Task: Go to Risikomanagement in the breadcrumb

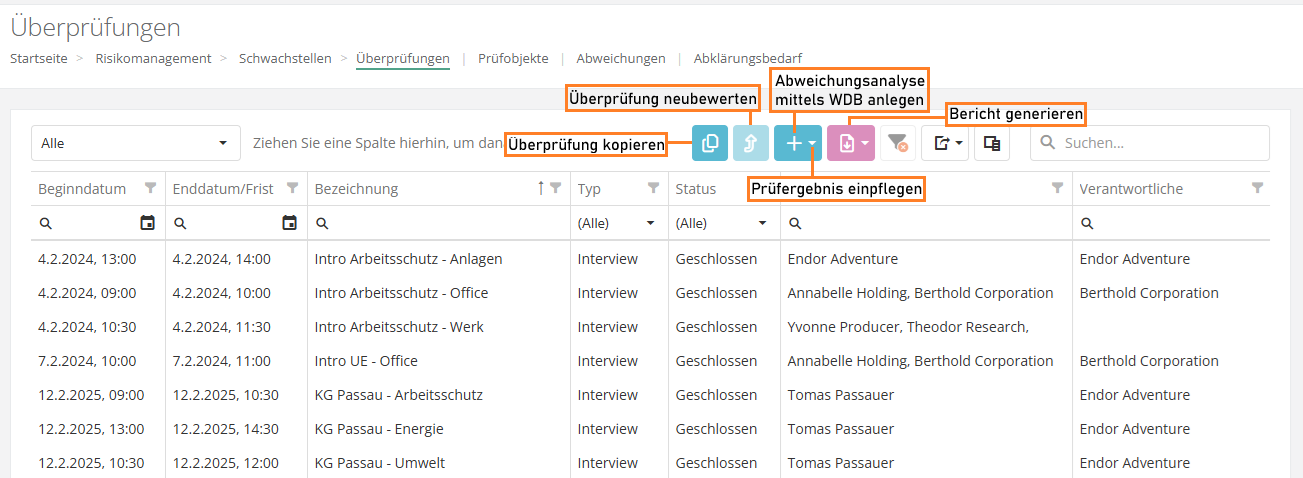Action: (153, 58)
